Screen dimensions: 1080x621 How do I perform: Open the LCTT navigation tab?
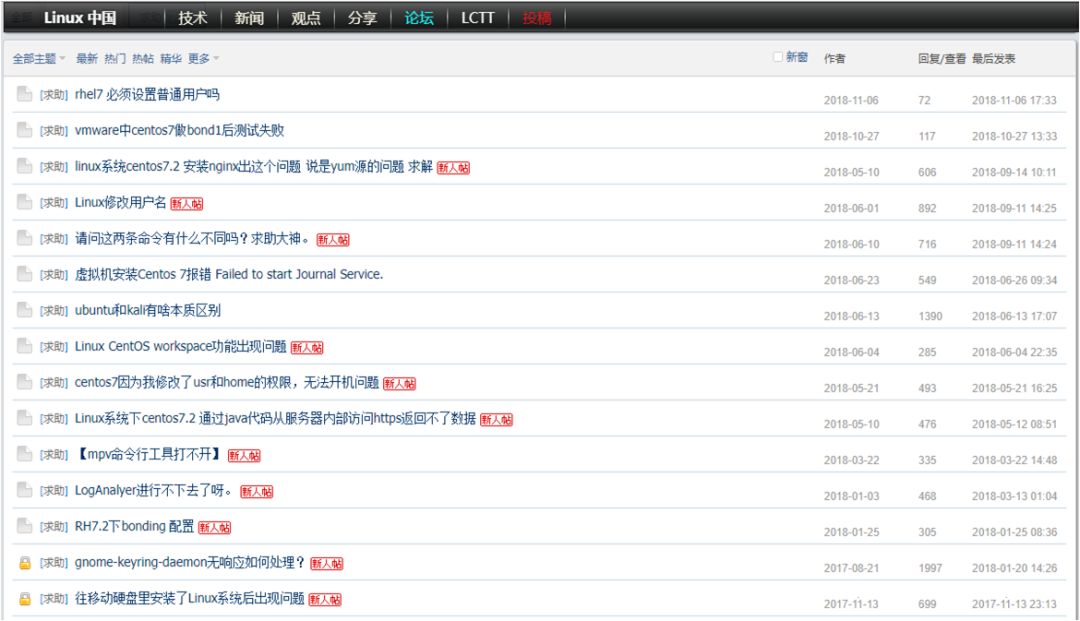pos(477,18)
